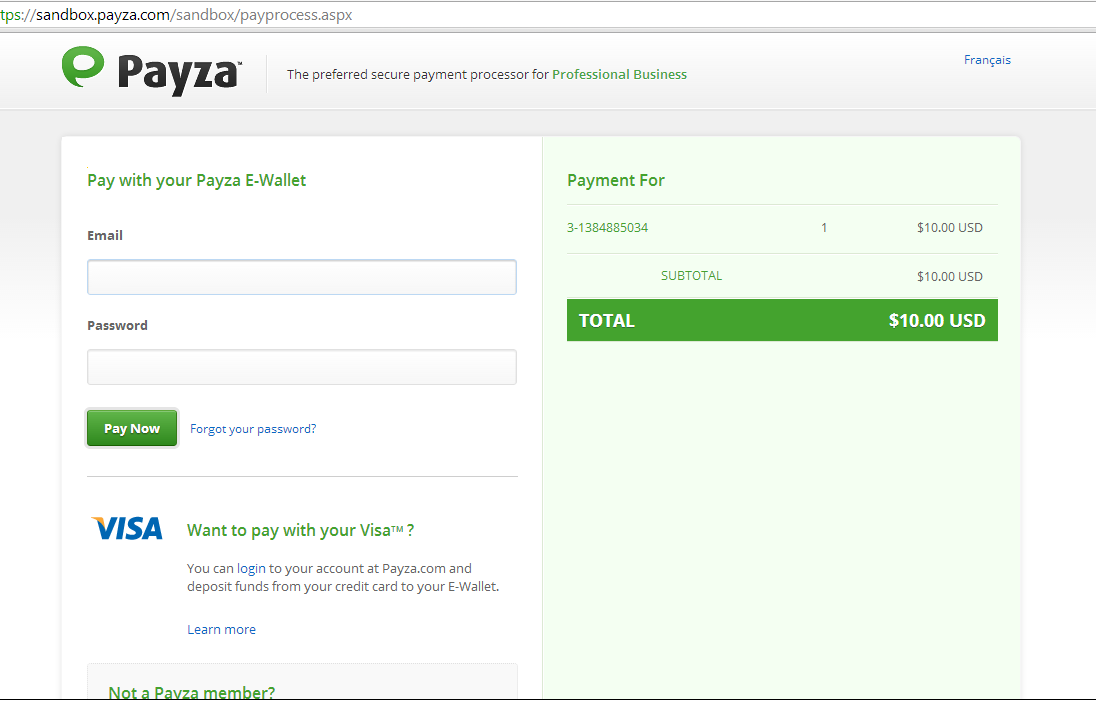1096x702 pixels.
Task: Follow the login link to Payza.com
Action: point(251,568)
